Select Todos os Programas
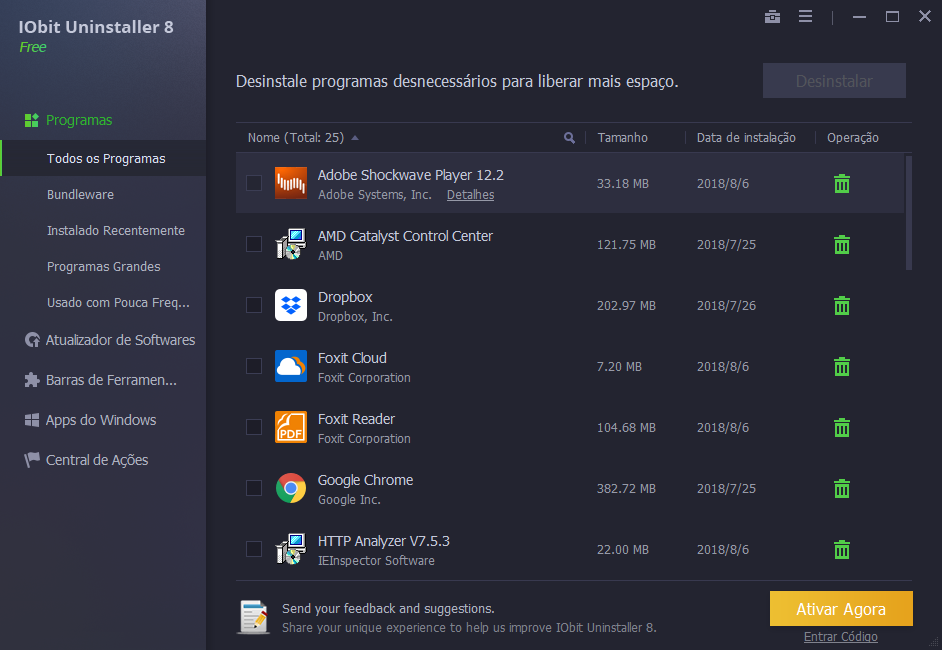942x650 pixels. coord(103,159)
